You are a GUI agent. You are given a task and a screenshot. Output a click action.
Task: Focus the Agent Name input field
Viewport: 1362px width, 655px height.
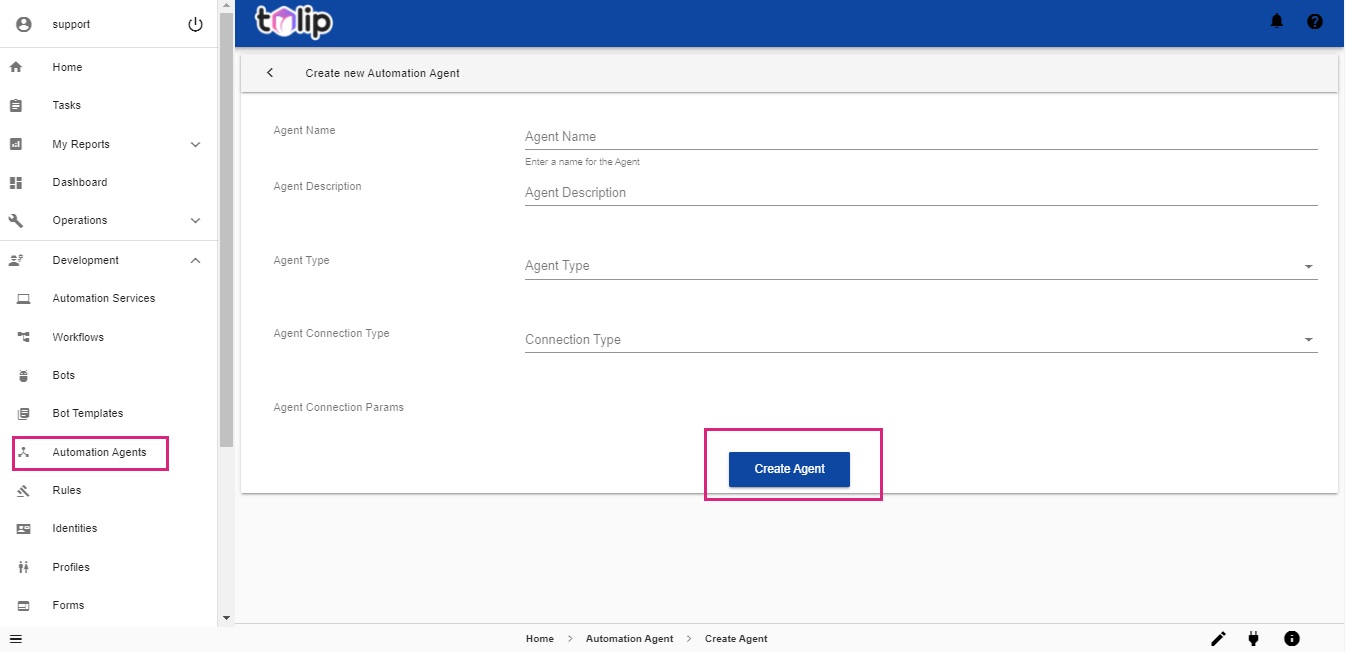click(x=921, y=137)
